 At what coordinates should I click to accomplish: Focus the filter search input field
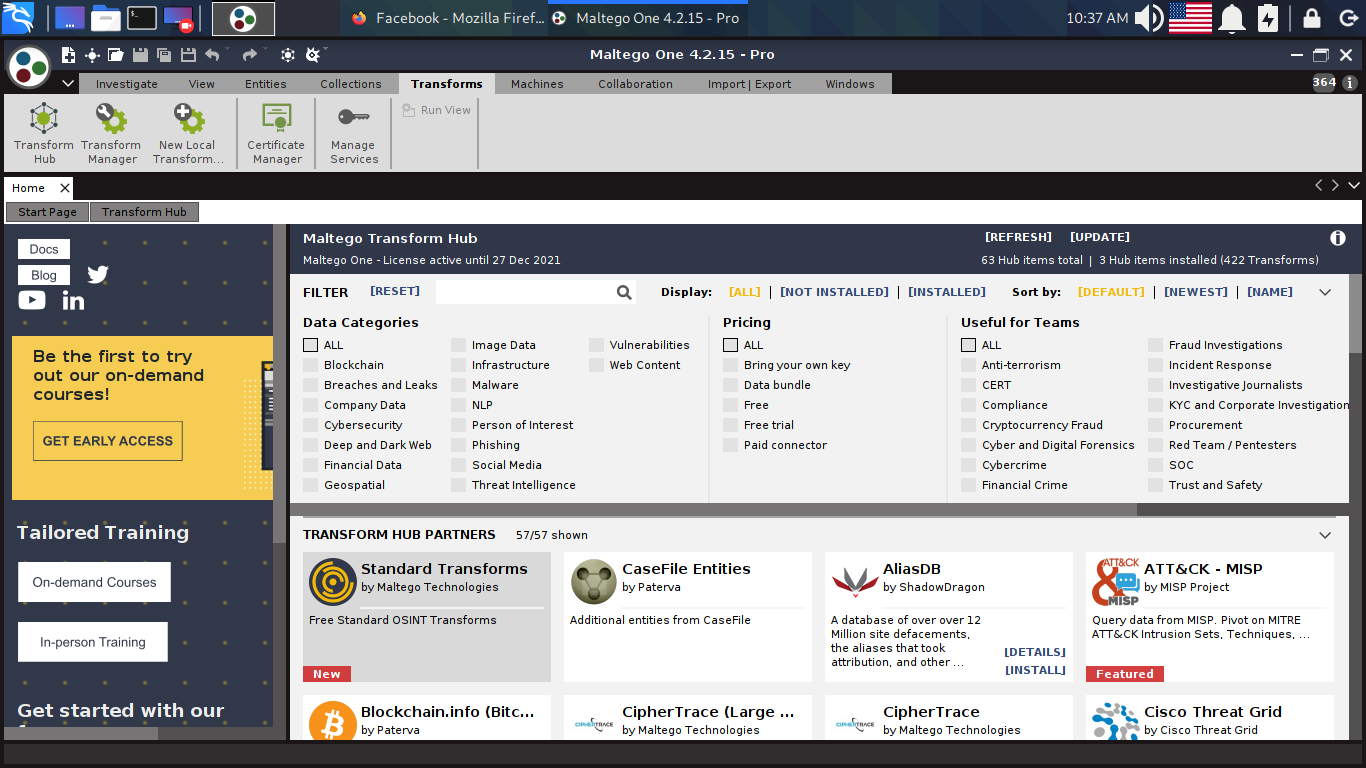pos(525,292)
